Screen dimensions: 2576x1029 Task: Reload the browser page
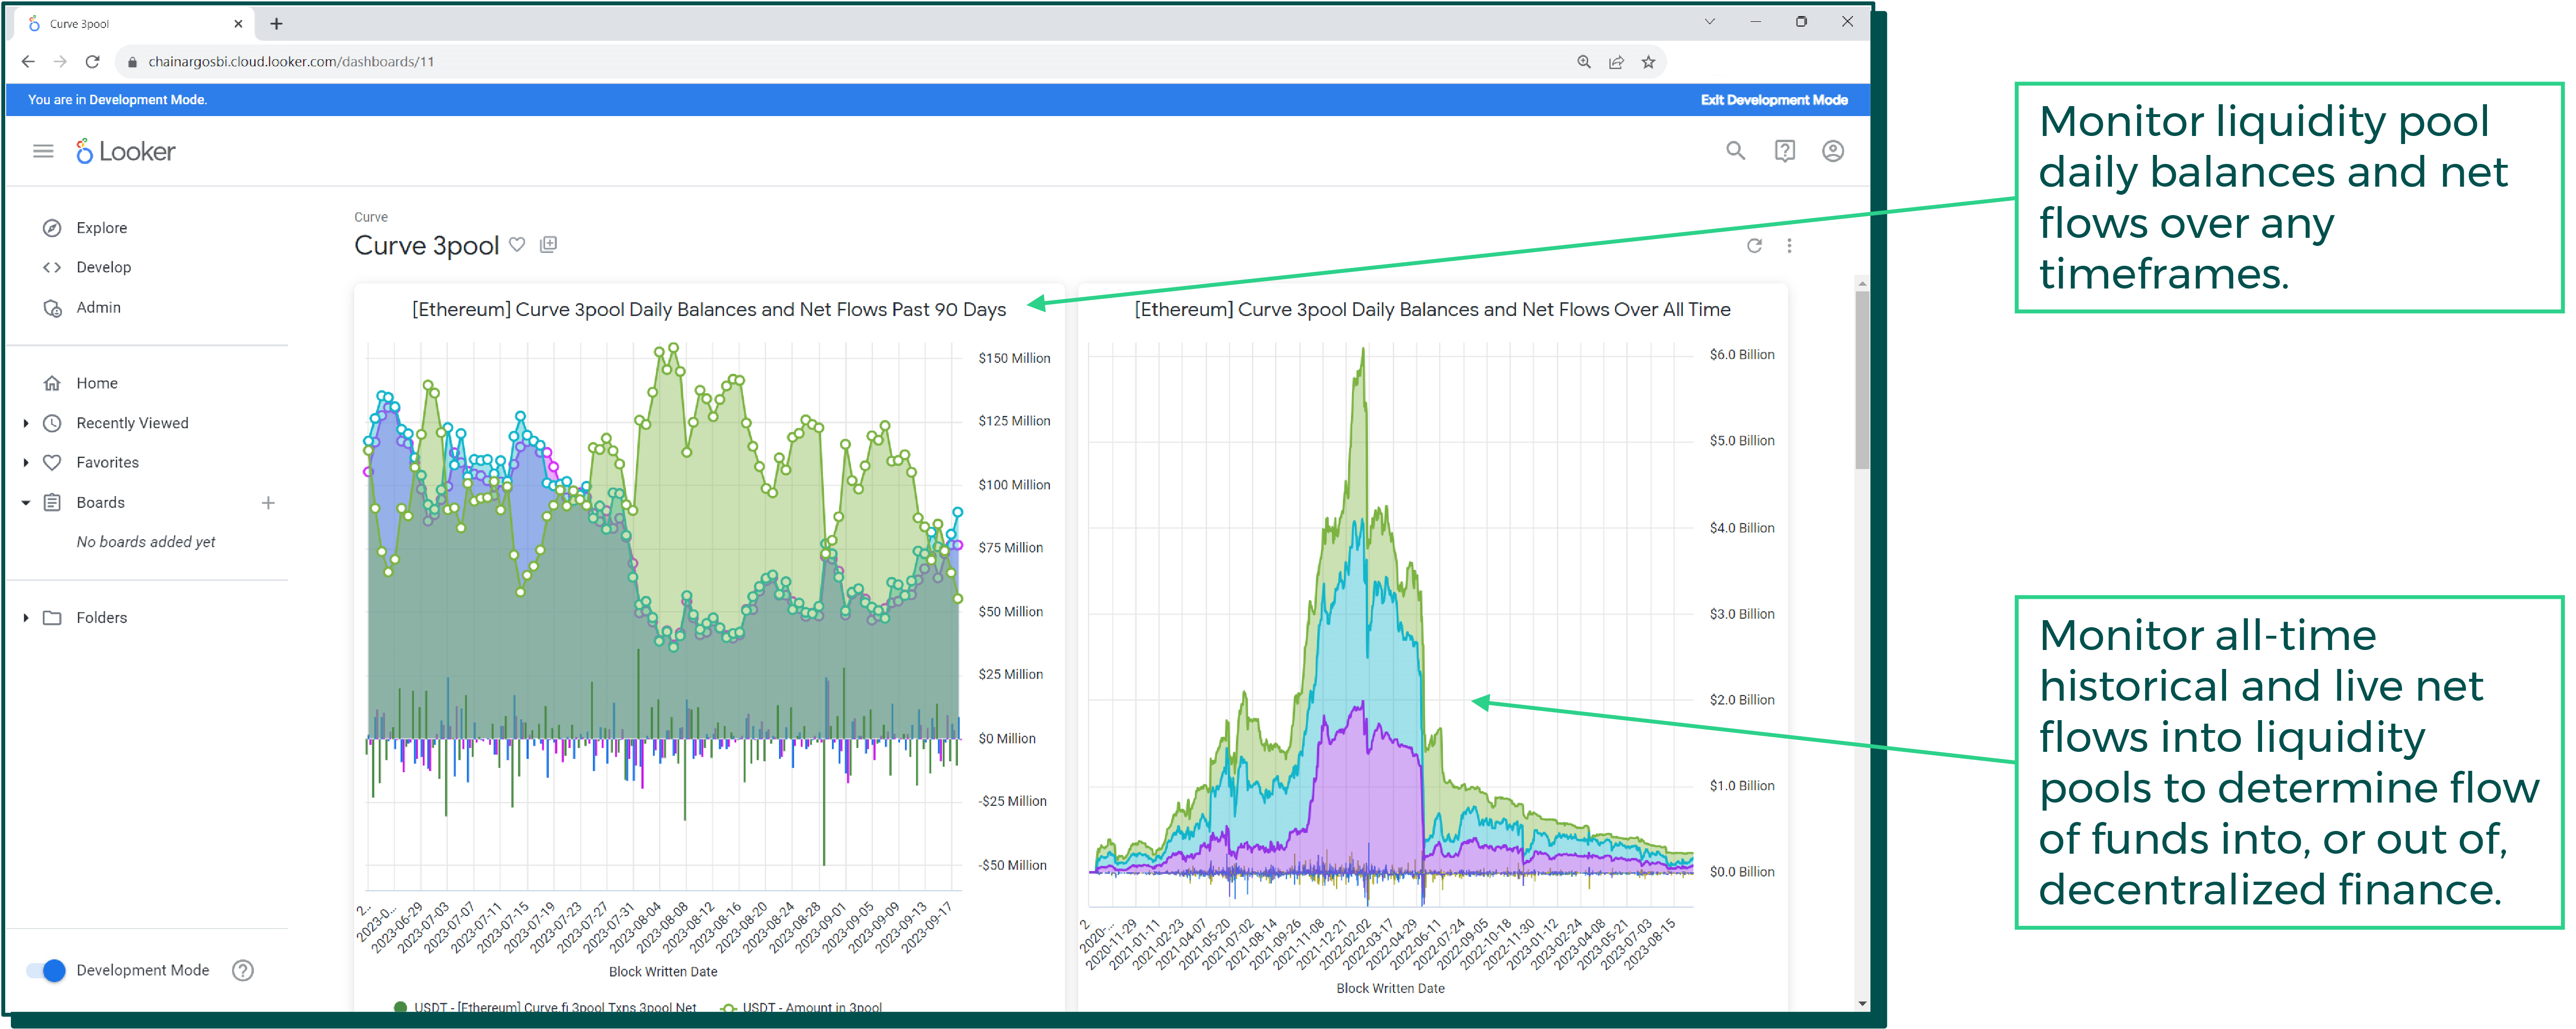(92, 62)
